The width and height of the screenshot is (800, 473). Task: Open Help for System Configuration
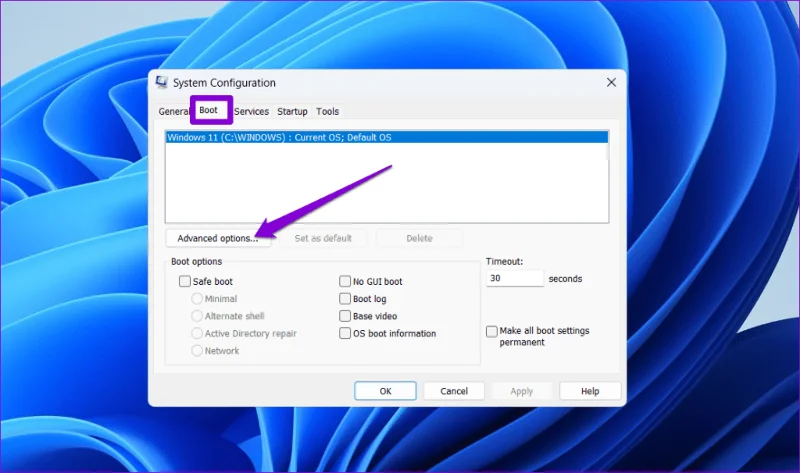[590, 391]
